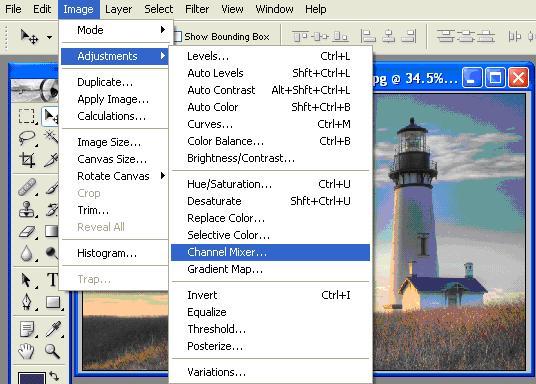This screenshot has height=384, width=536.
Task: Open the Filter menu
Action: coord(197,9)
